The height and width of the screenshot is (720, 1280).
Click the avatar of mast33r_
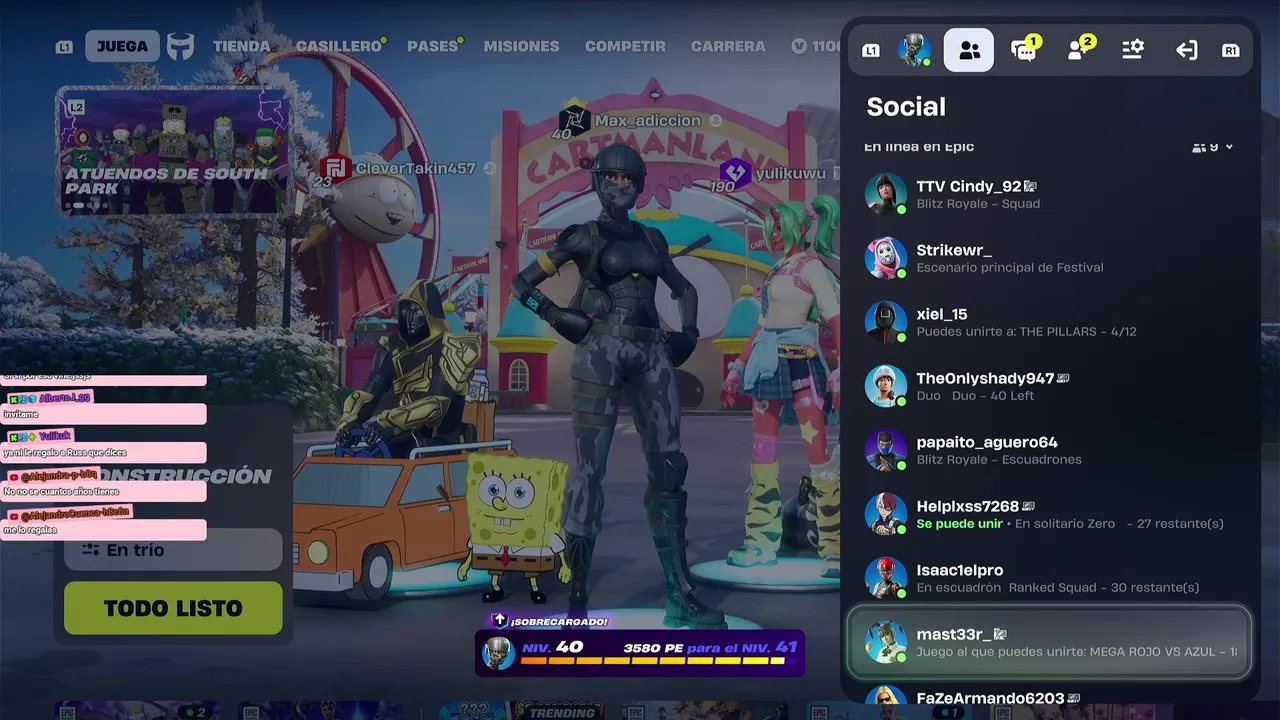click(886, 642)
